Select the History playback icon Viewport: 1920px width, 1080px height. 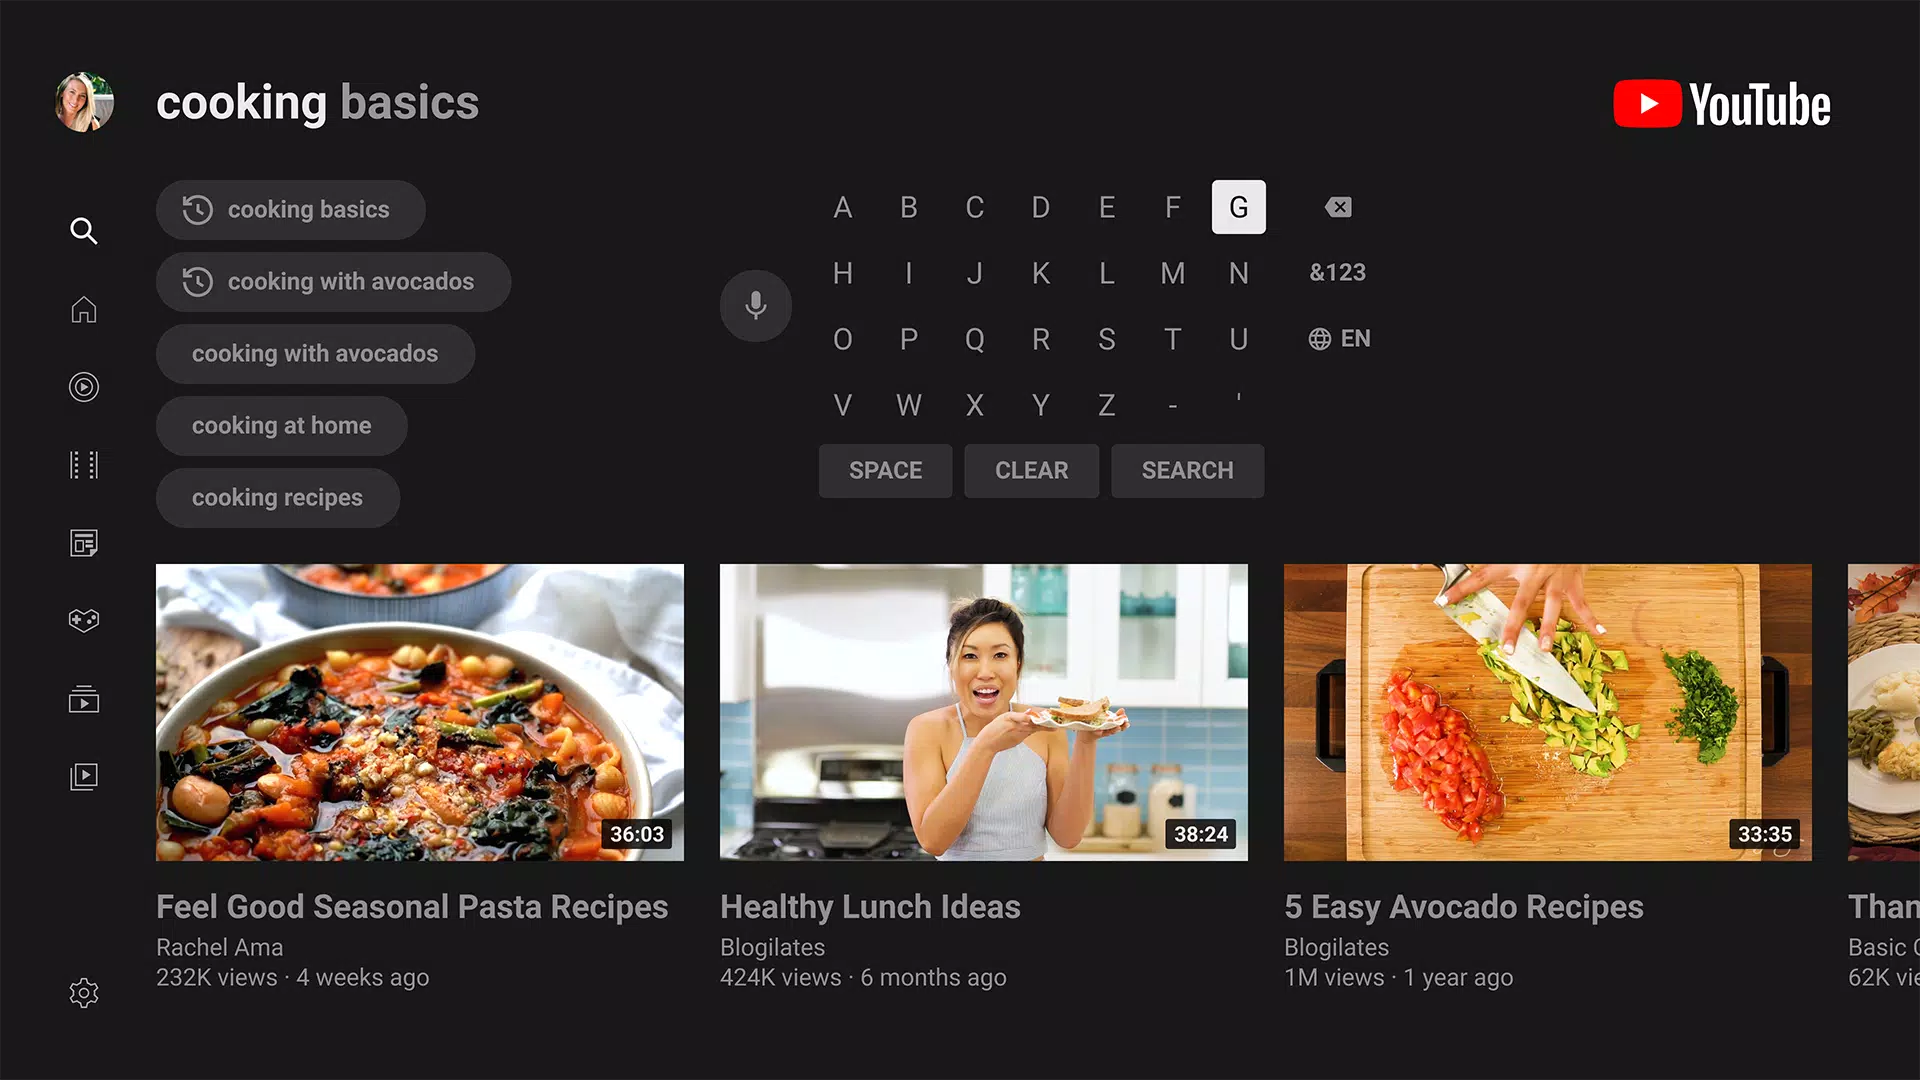coord(83,388)
